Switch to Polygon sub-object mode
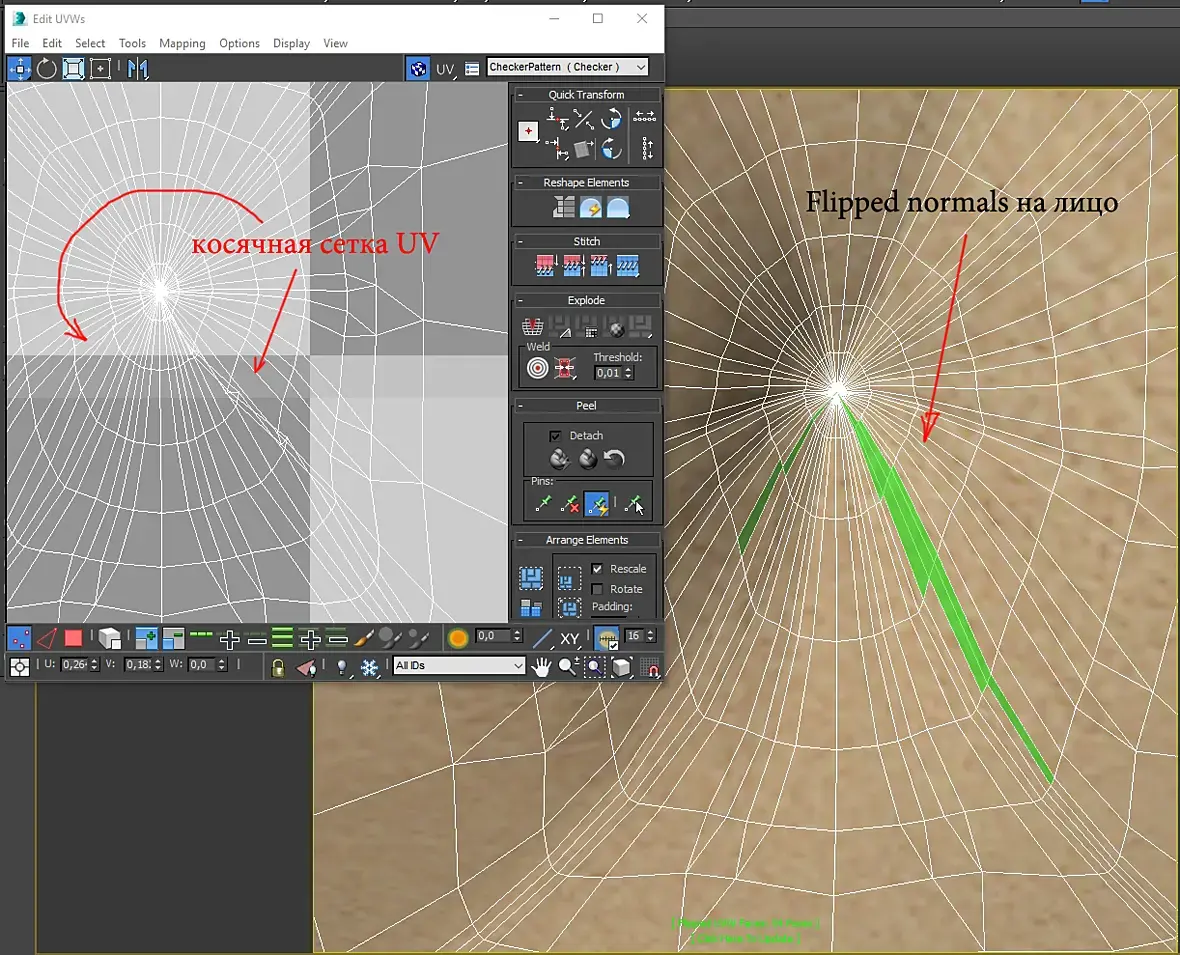The image size is (1180, 955). click(73, 638)
